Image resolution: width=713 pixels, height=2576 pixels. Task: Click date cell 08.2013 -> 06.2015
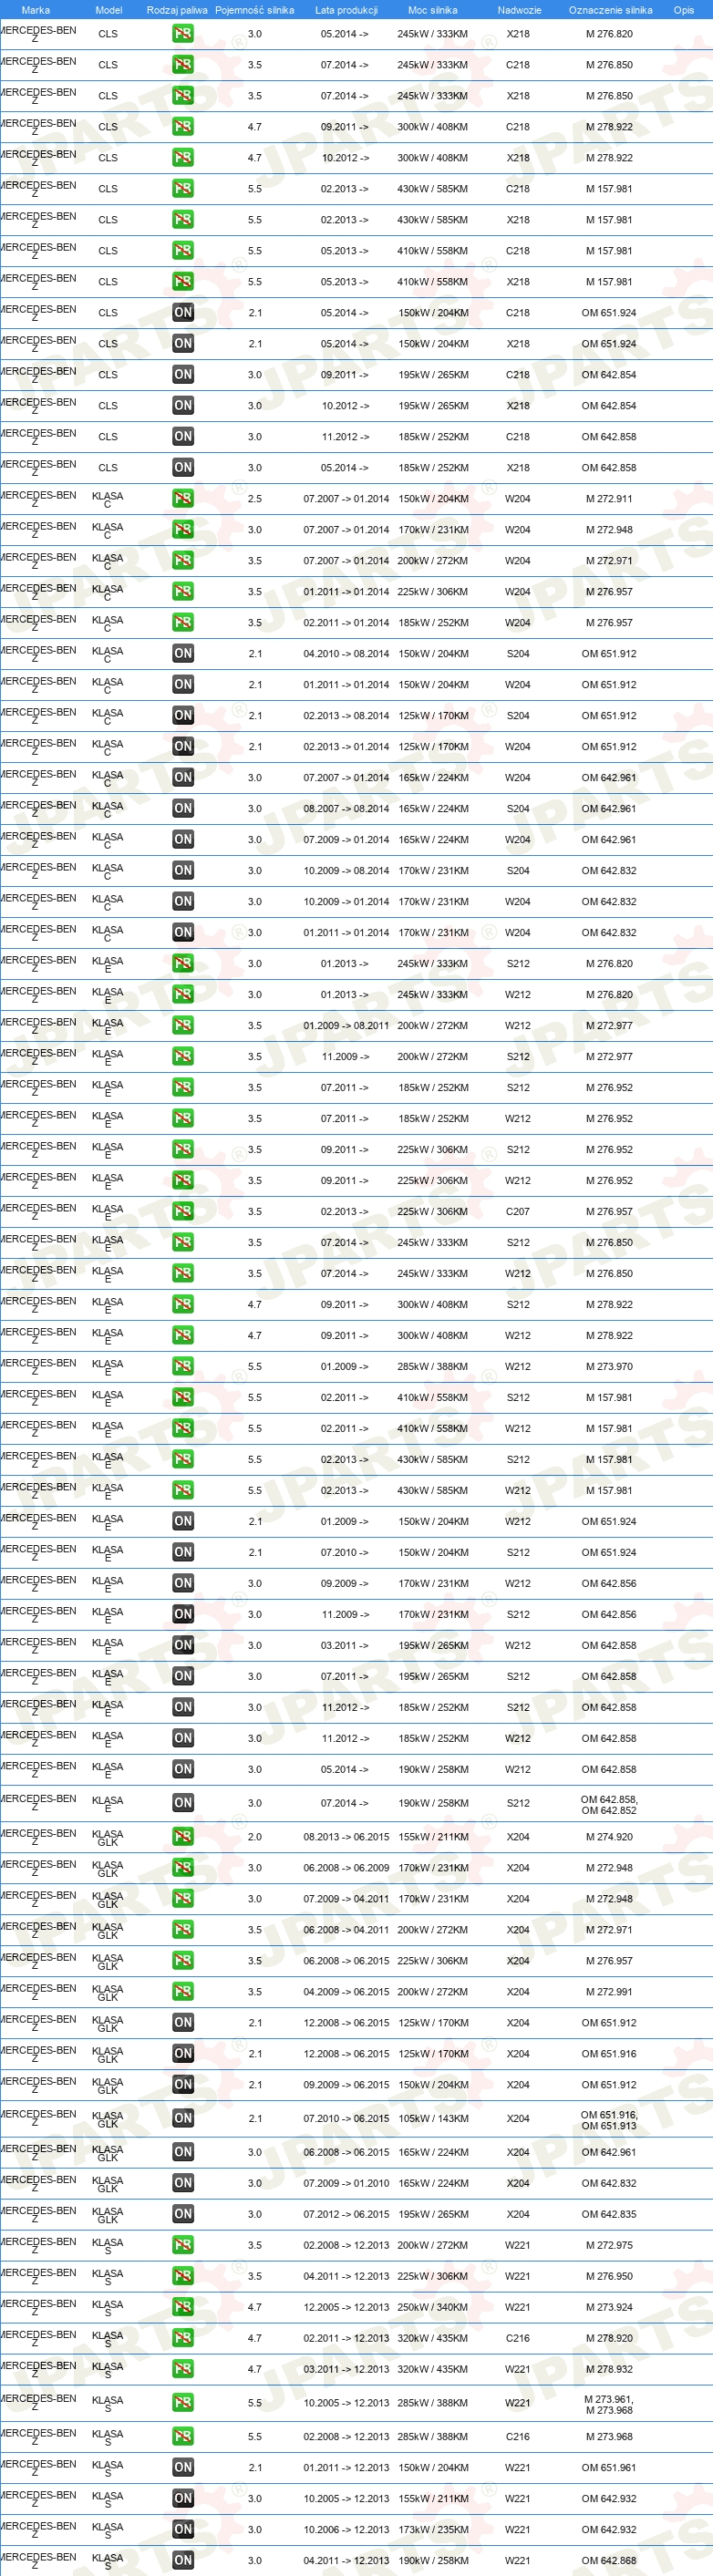(346, 1837)
